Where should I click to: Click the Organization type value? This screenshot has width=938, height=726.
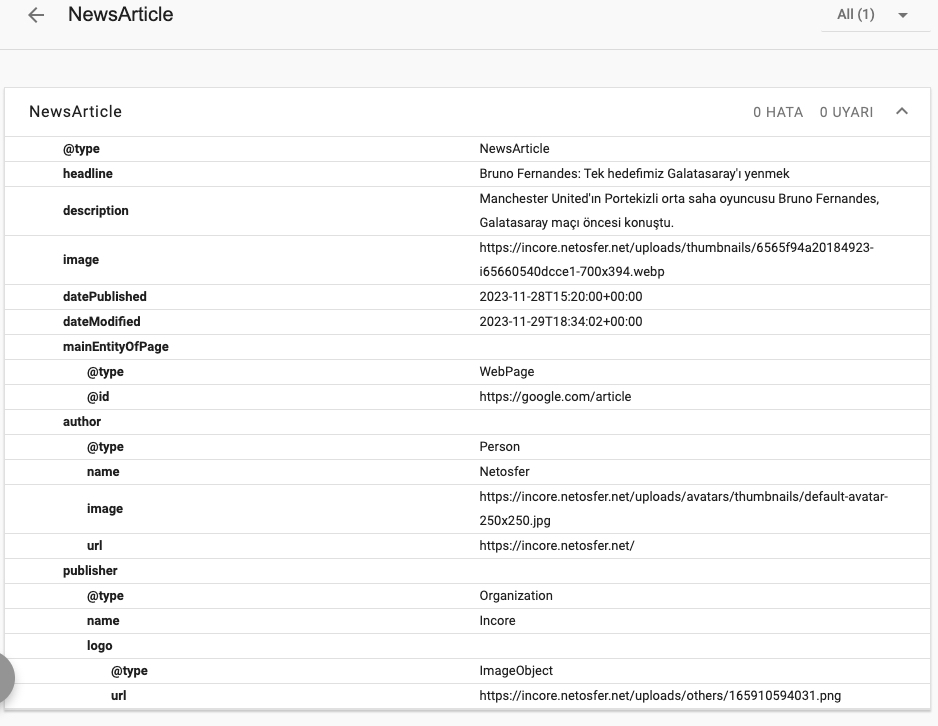(x=516, y=596)
